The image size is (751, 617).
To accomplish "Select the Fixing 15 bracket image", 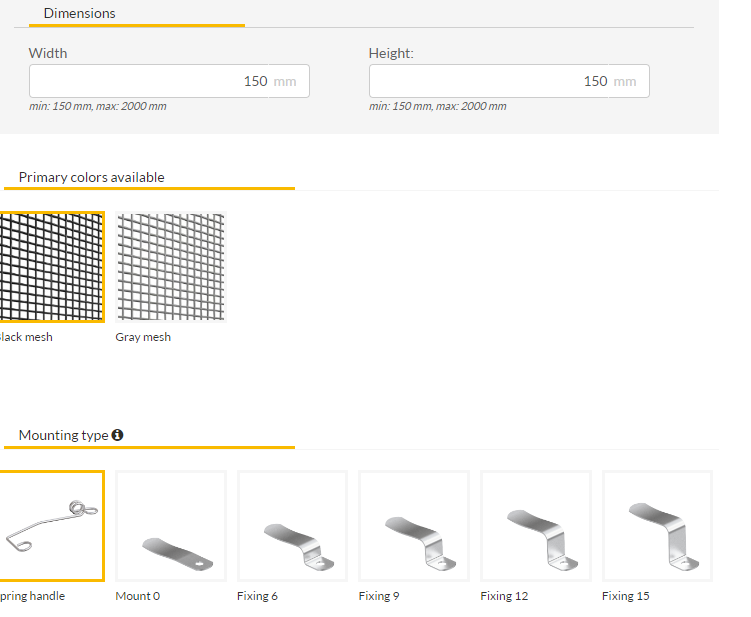I will pyautogui.click(x=657, y=525).
